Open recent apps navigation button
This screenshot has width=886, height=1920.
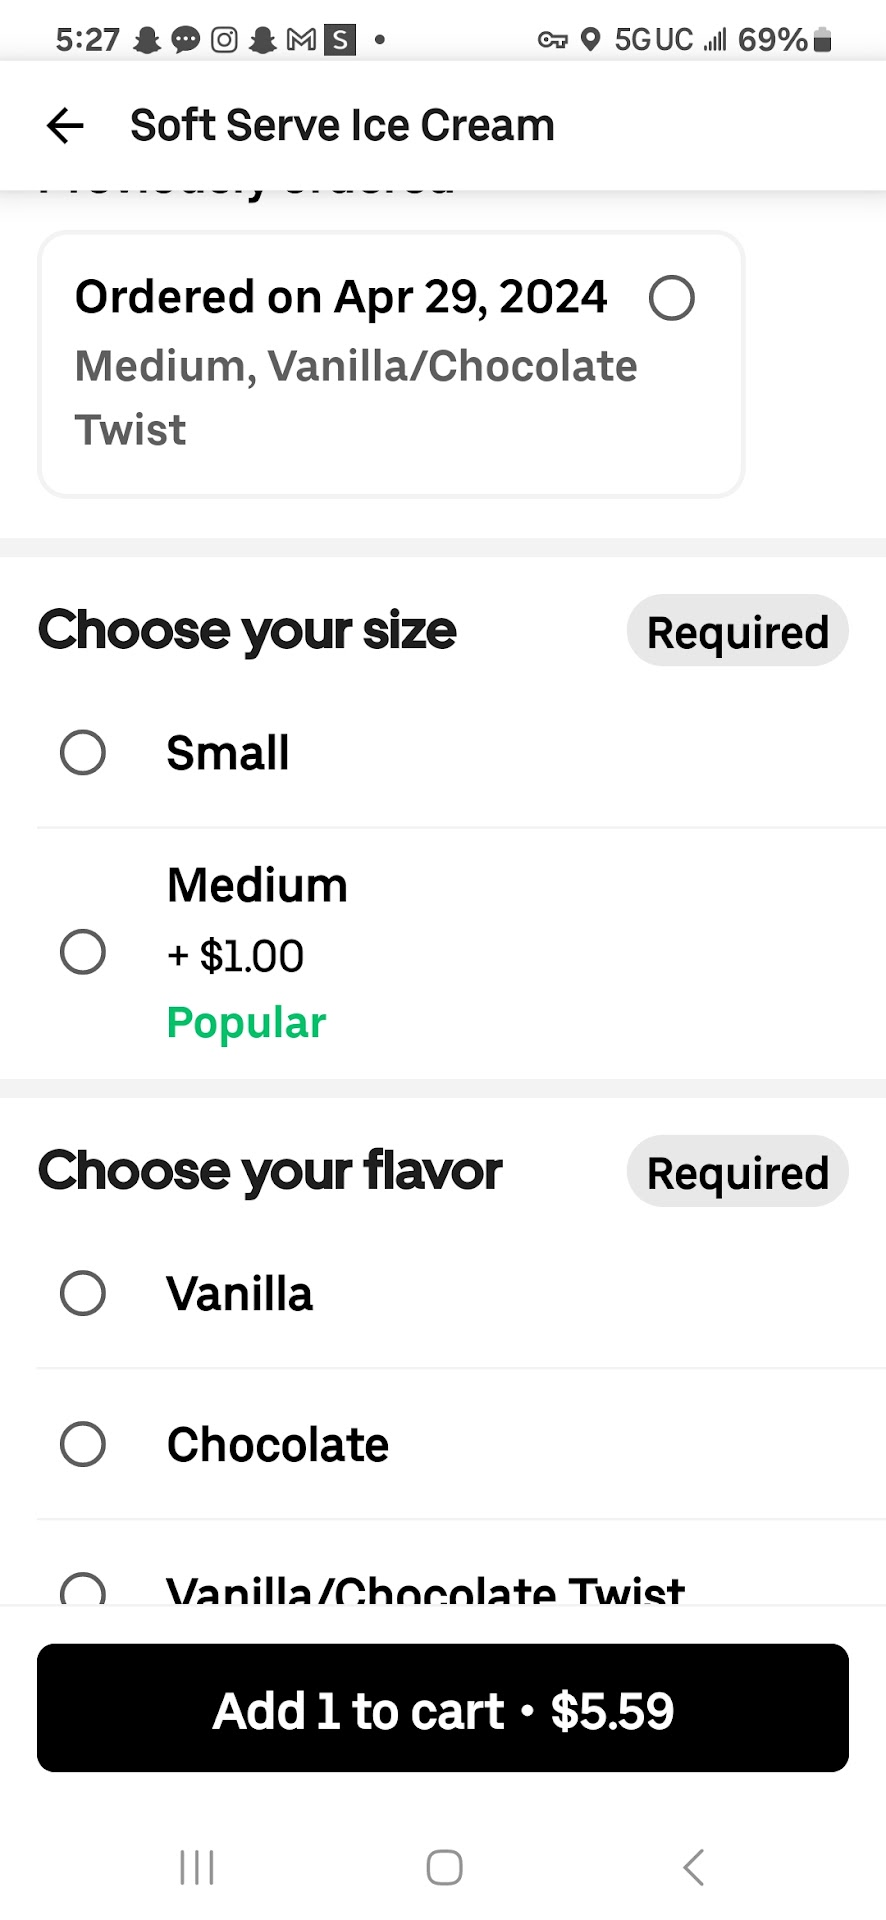tap(197, 1867)
